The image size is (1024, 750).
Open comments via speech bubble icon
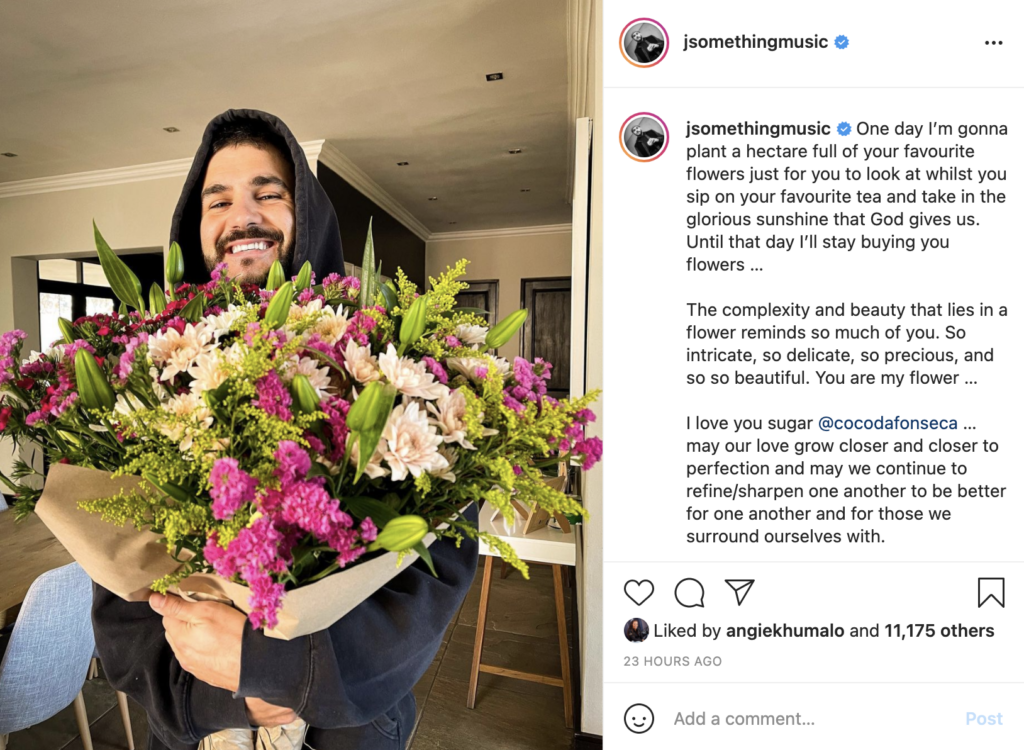[x=689, y=593]
